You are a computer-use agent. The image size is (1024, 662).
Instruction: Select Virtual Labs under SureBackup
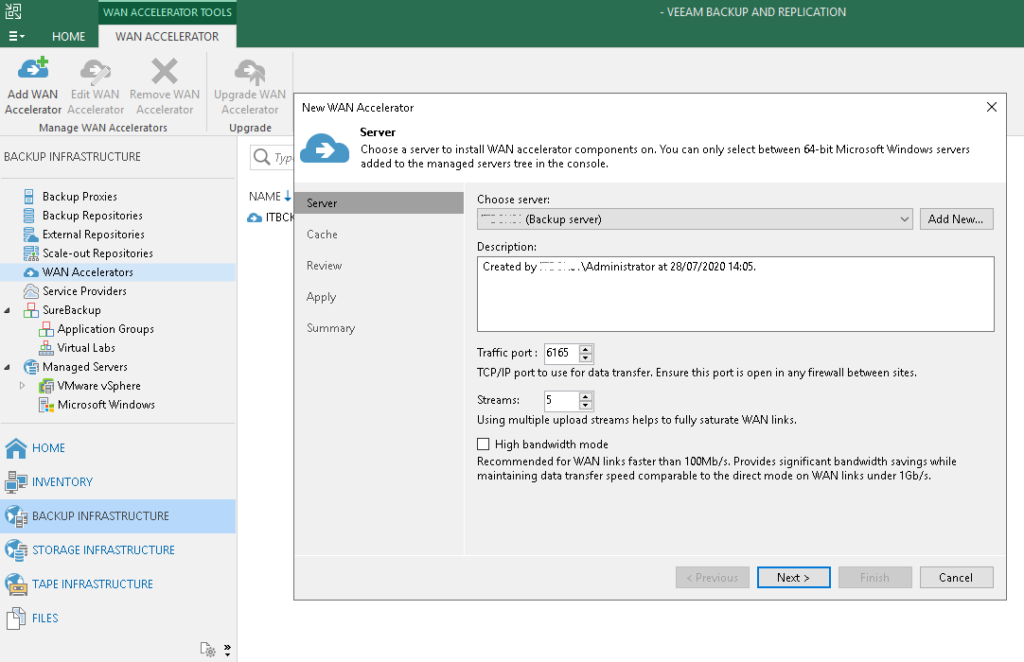(86, 348)
